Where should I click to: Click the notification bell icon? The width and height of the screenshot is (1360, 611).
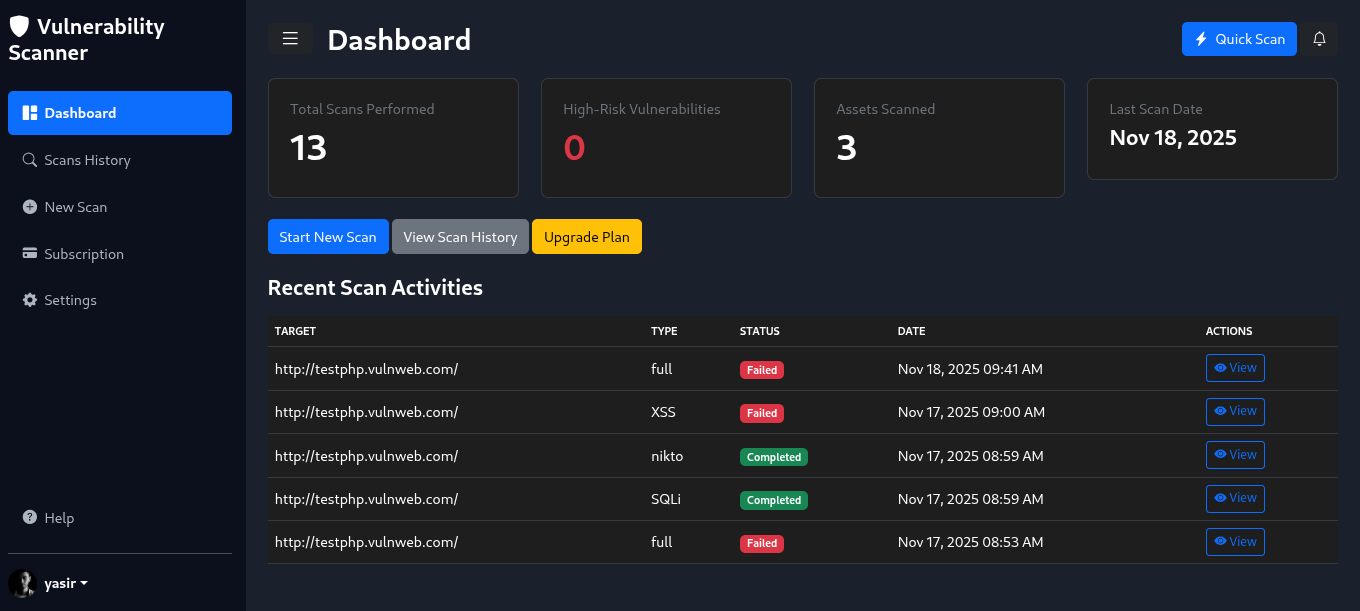(1319, 38)
